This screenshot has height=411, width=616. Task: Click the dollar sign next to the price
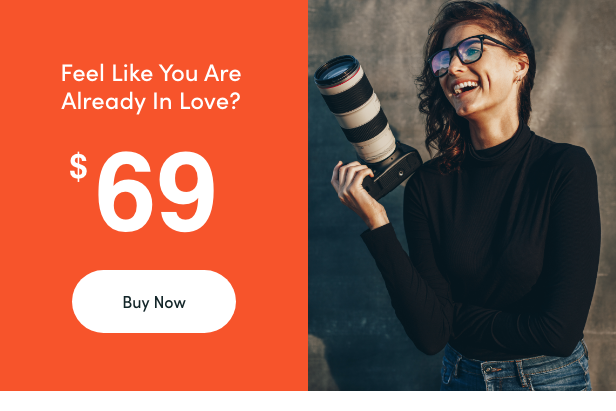[78, 167]
